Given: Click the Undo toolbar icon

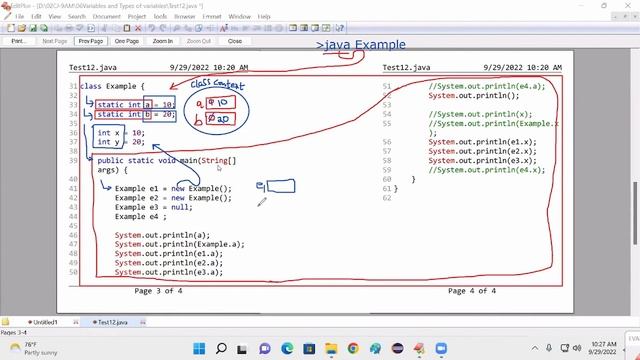Looking at the screenshot, I should [x=152, y=28].
